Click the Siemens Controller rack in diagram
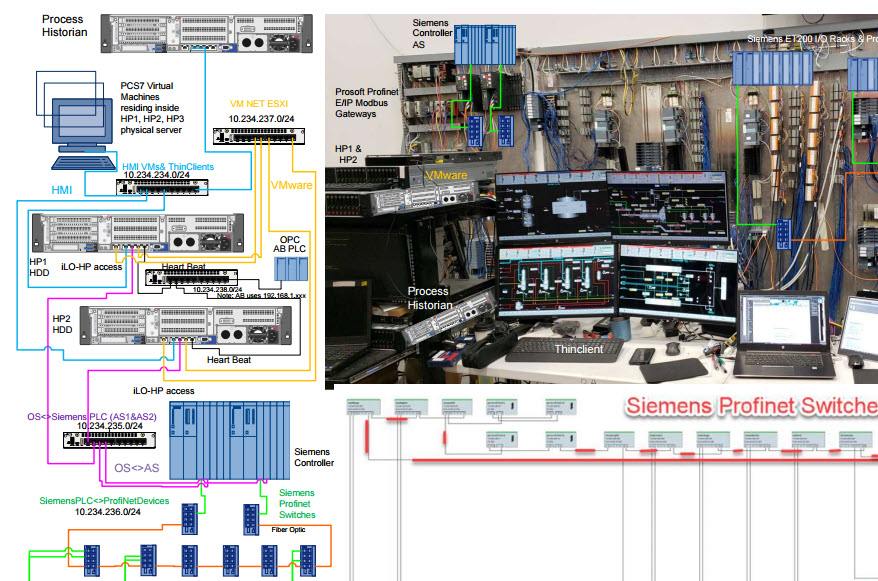The height and width of the screenshot is (581, 878). pyautogui.click(x=231, y=440)
